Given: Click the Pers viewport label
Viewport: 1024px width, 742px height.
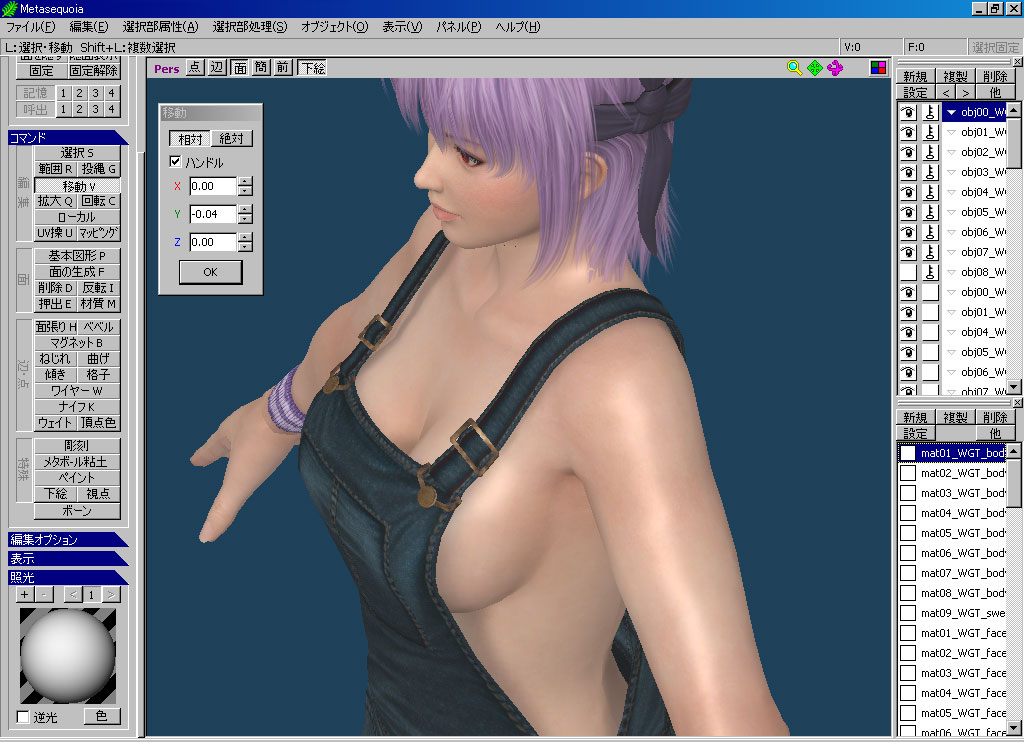Looking at the screenshot, I should [x=167, y=69].
